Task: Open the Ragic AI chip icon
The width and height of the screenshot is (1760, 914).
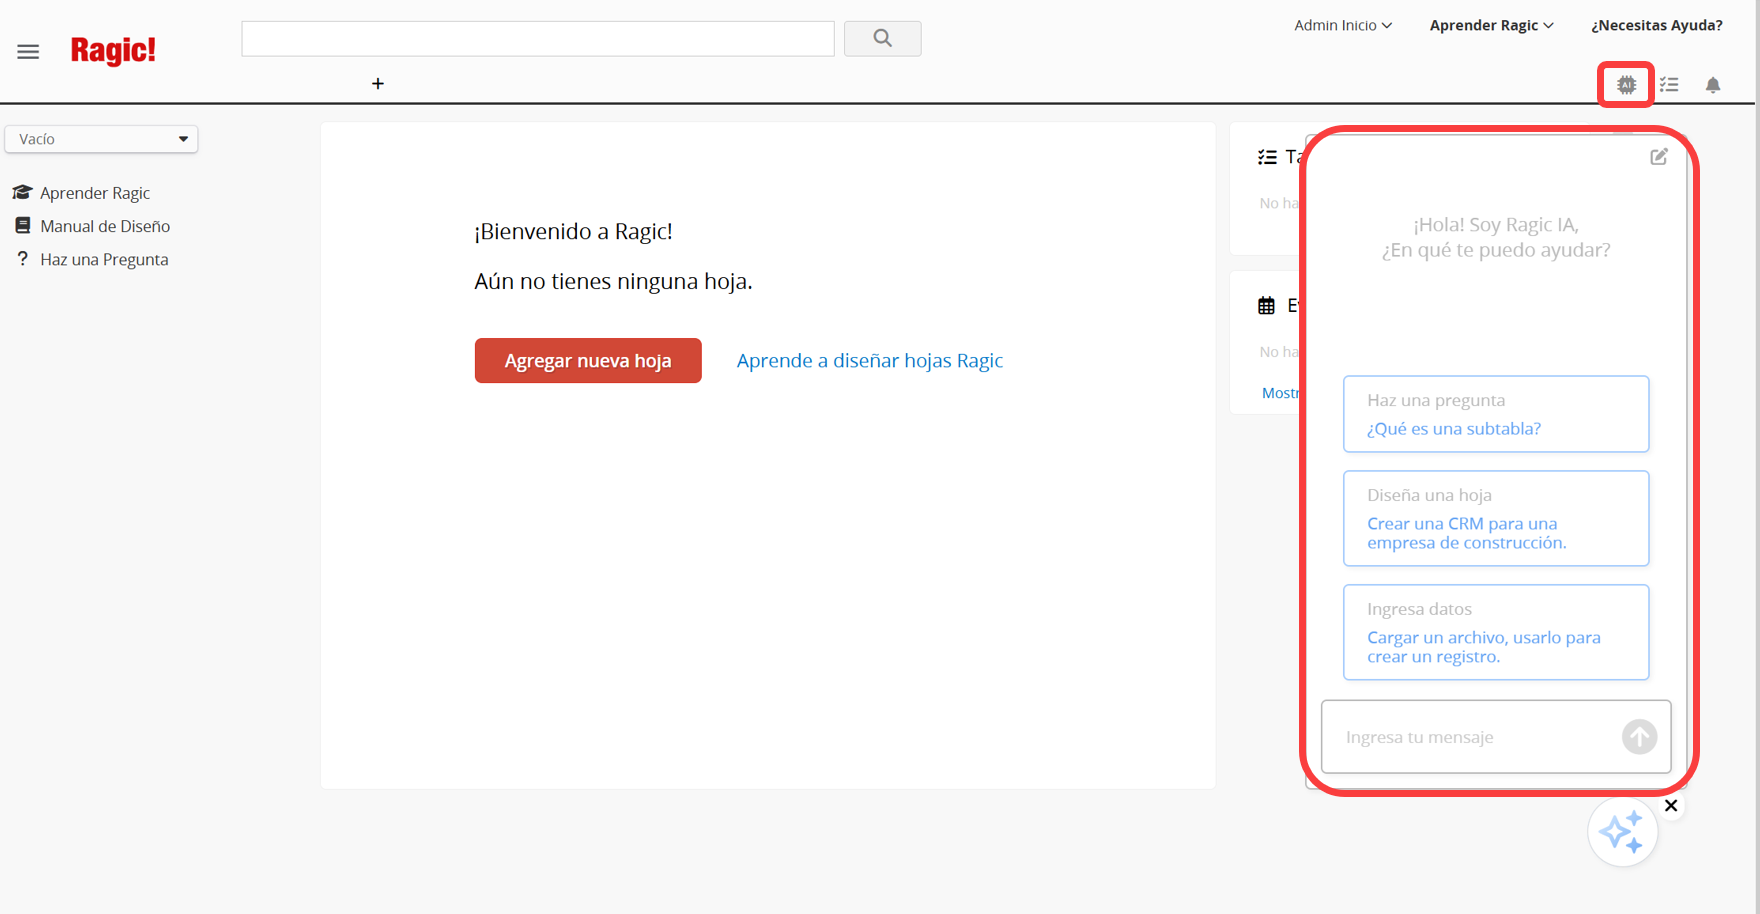Action: point(1626,85)
